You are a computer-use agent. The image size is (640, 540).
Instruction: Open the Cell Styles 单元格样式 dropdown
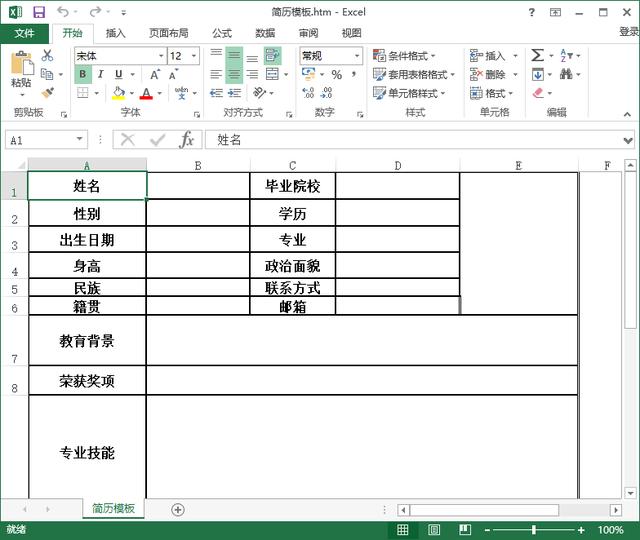[x=409, y=93]
